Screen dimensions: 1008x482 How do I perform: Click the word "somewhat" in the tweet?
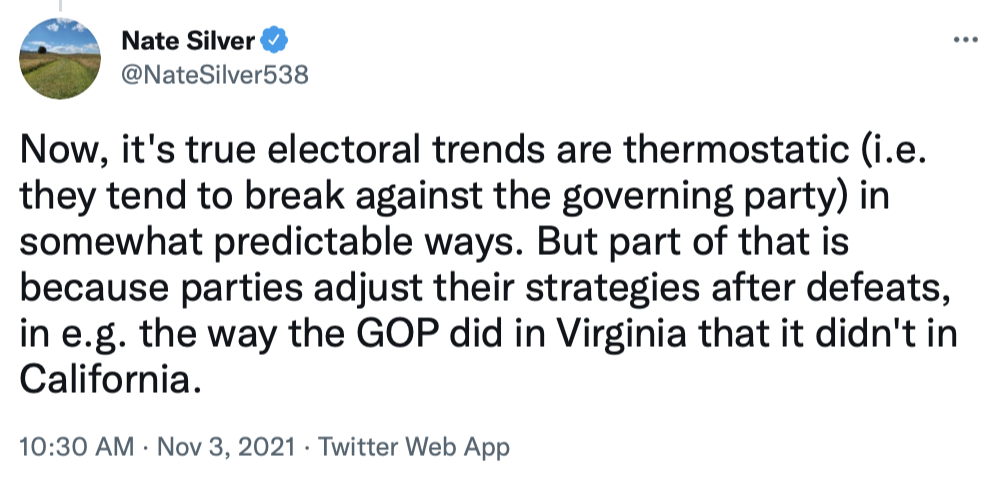113,245
